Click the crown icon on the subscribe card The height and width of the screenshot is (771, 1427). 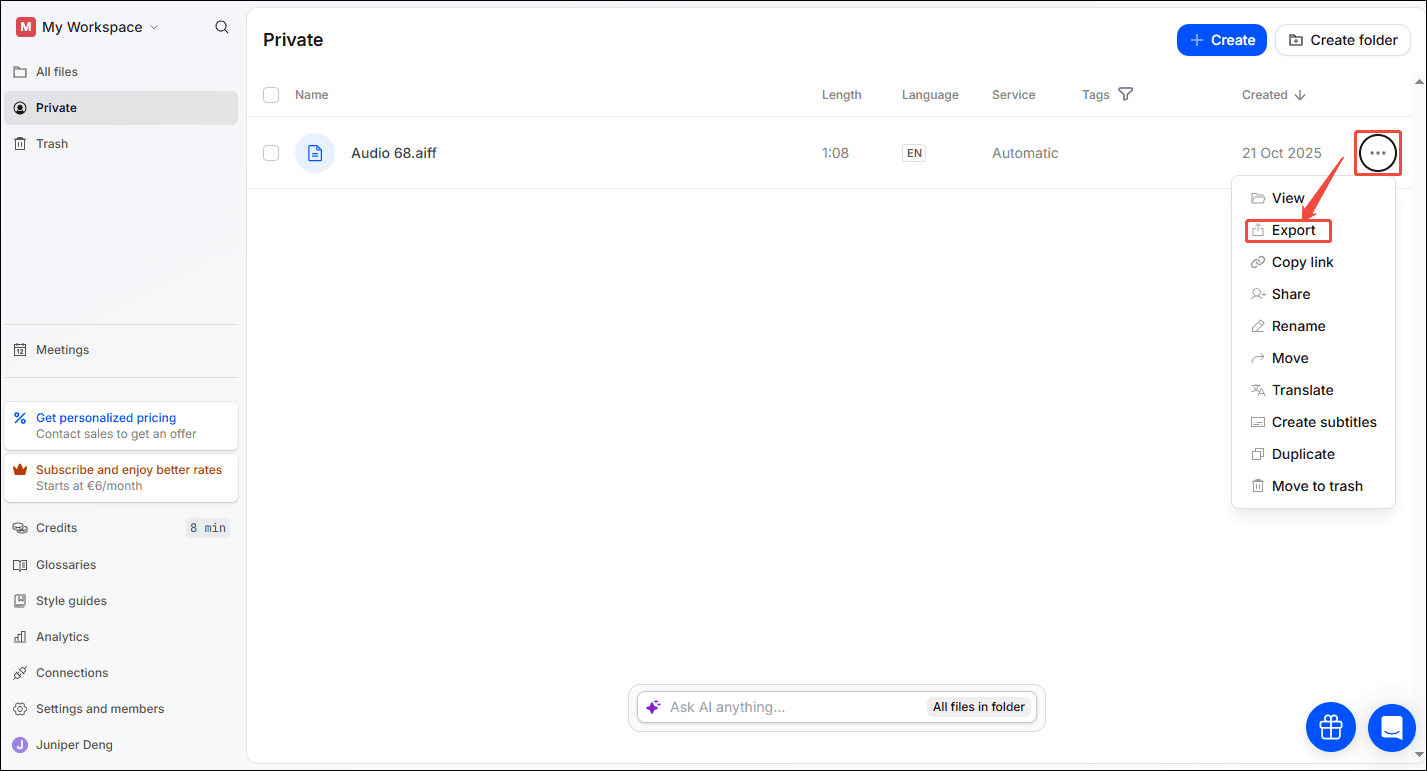[20, 470]
